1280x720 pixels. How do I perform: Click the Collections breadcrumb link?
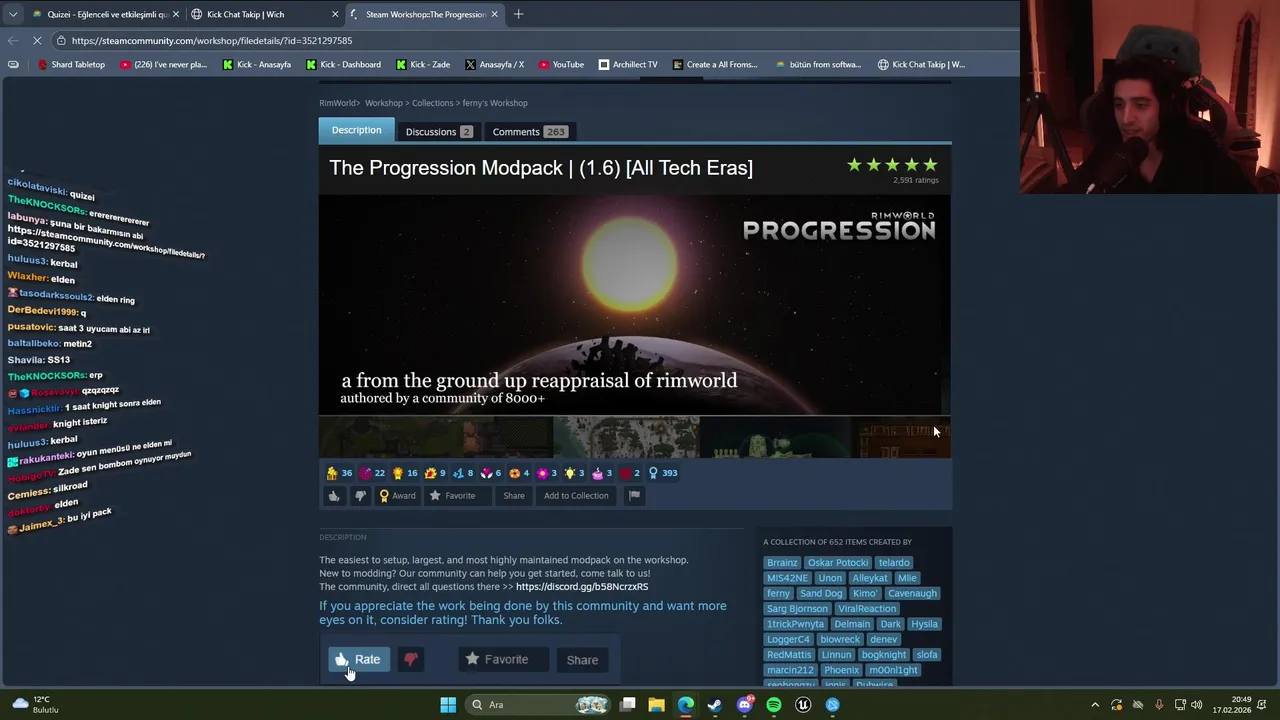coord(432,103)
